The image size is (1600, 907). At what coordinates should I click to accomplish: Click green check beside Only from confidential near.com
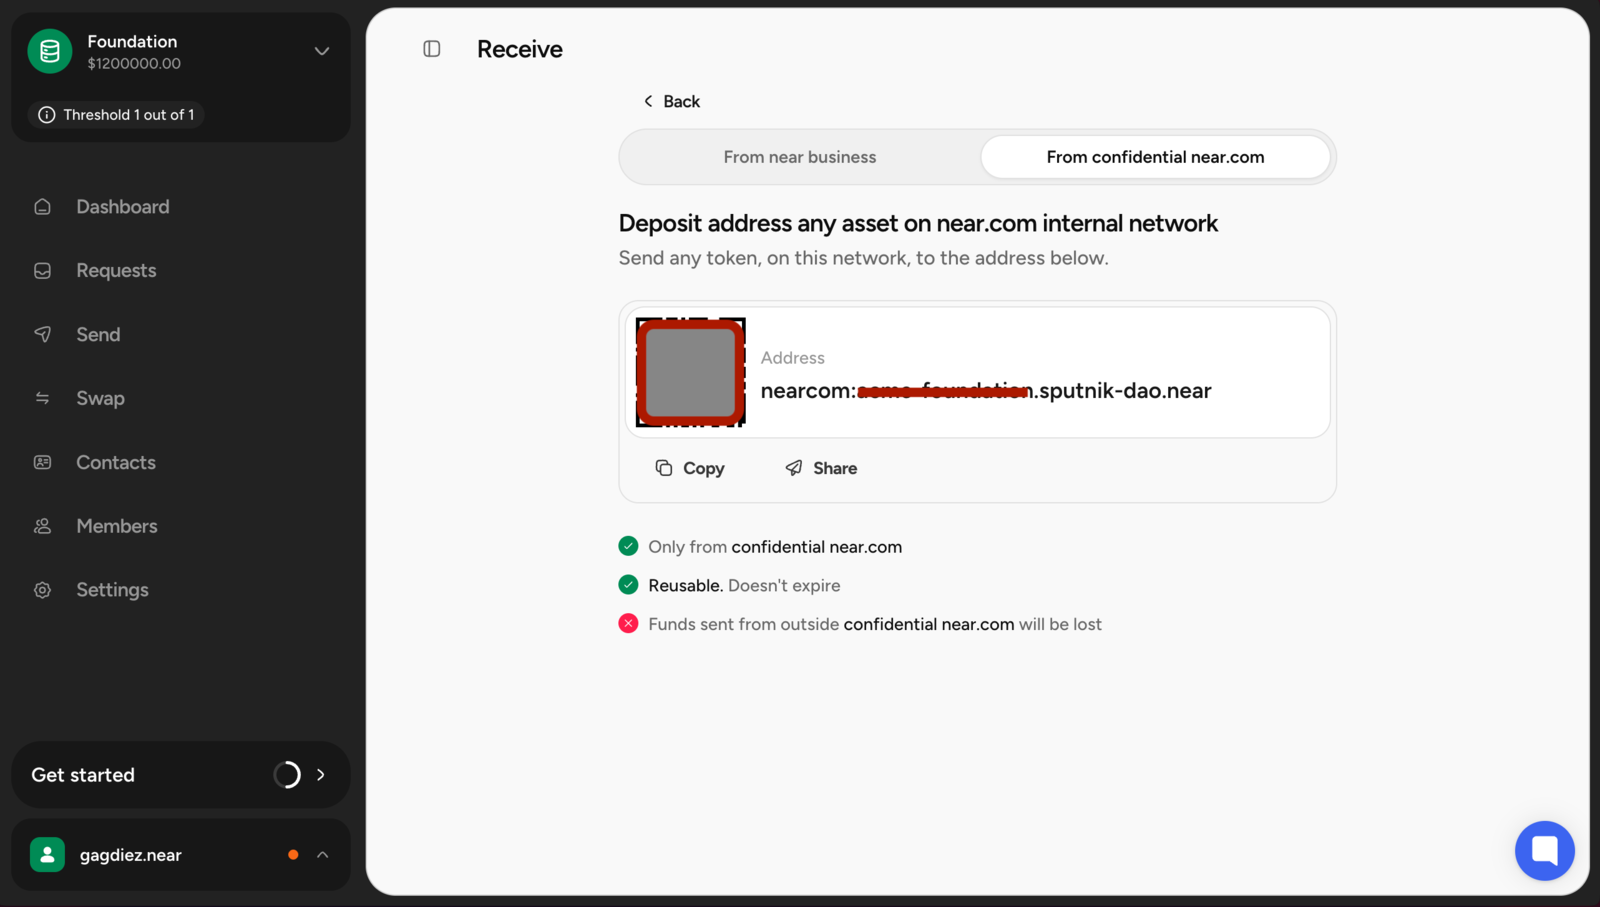click(628, 546)
